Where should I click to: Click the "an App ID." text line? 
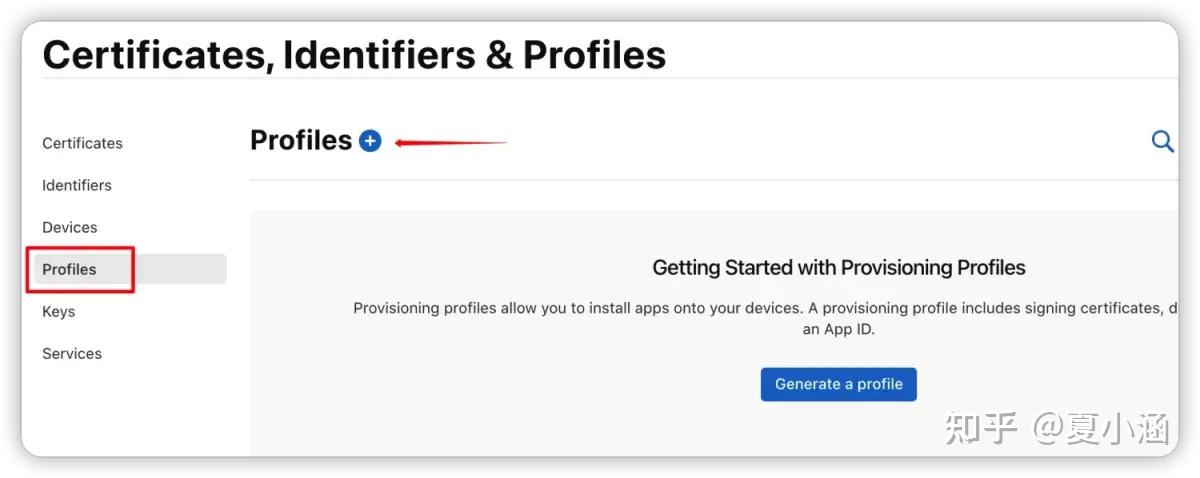pyautogui.click(x=838, y=329)
